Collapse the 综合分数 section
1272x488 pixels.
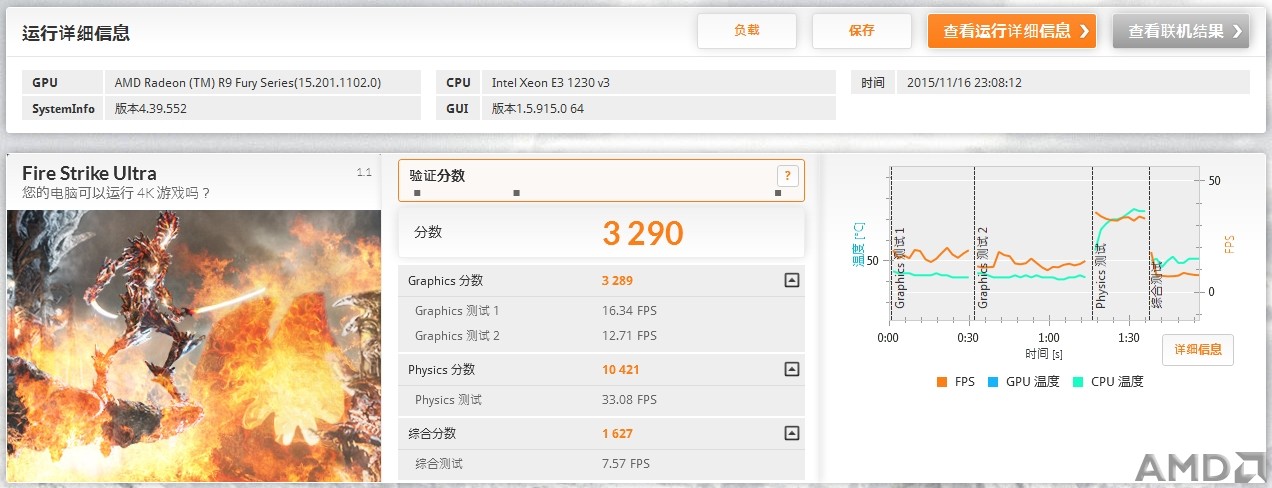pos(791,434)
